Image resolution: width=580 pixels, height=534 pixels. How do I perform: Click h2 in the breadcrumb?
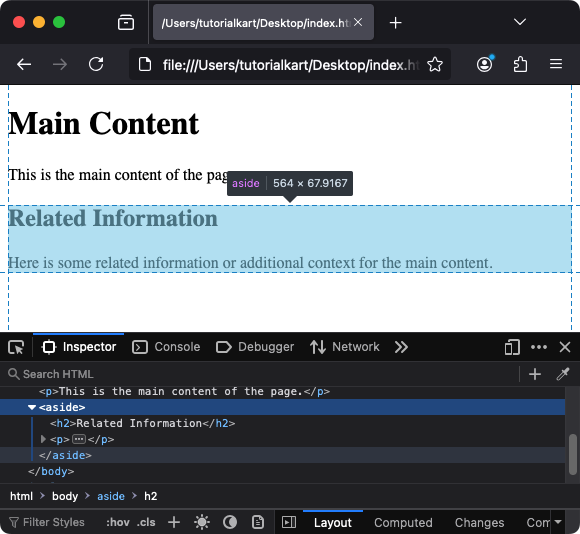point(151,496)
